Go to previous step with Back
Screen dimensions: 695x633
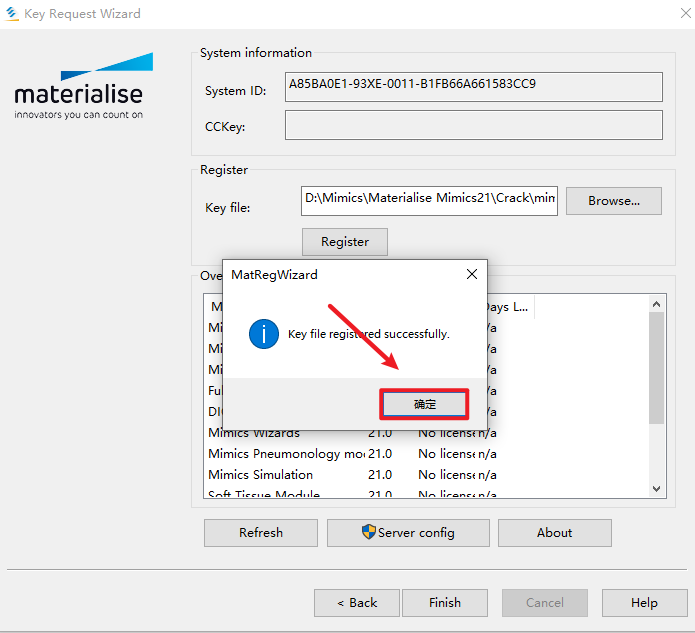[356, 603]
